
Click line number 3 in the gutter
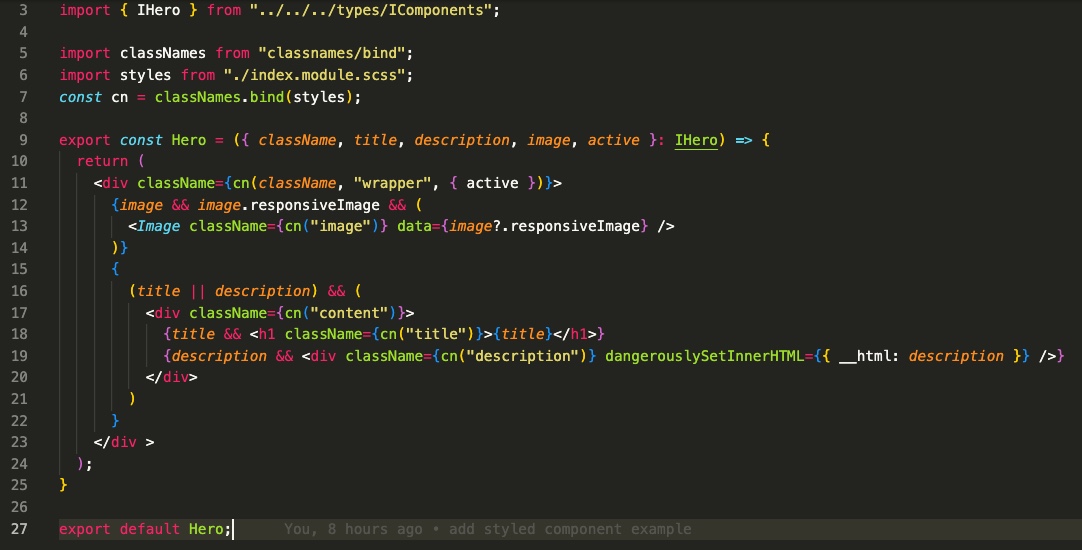pyautogui.click(x=23, y=10)
